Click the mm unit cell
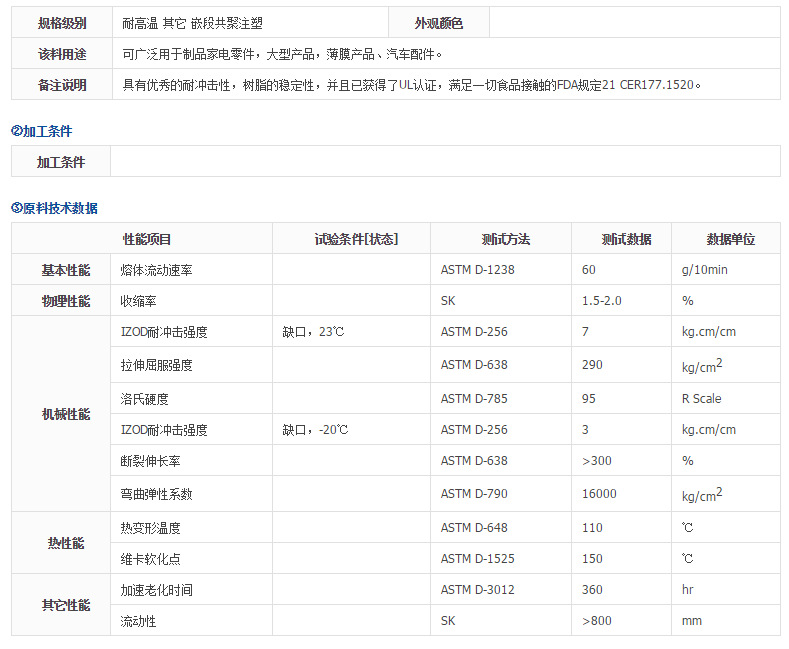The height and width of the screenshot is (649, 789). pos(726,620)
